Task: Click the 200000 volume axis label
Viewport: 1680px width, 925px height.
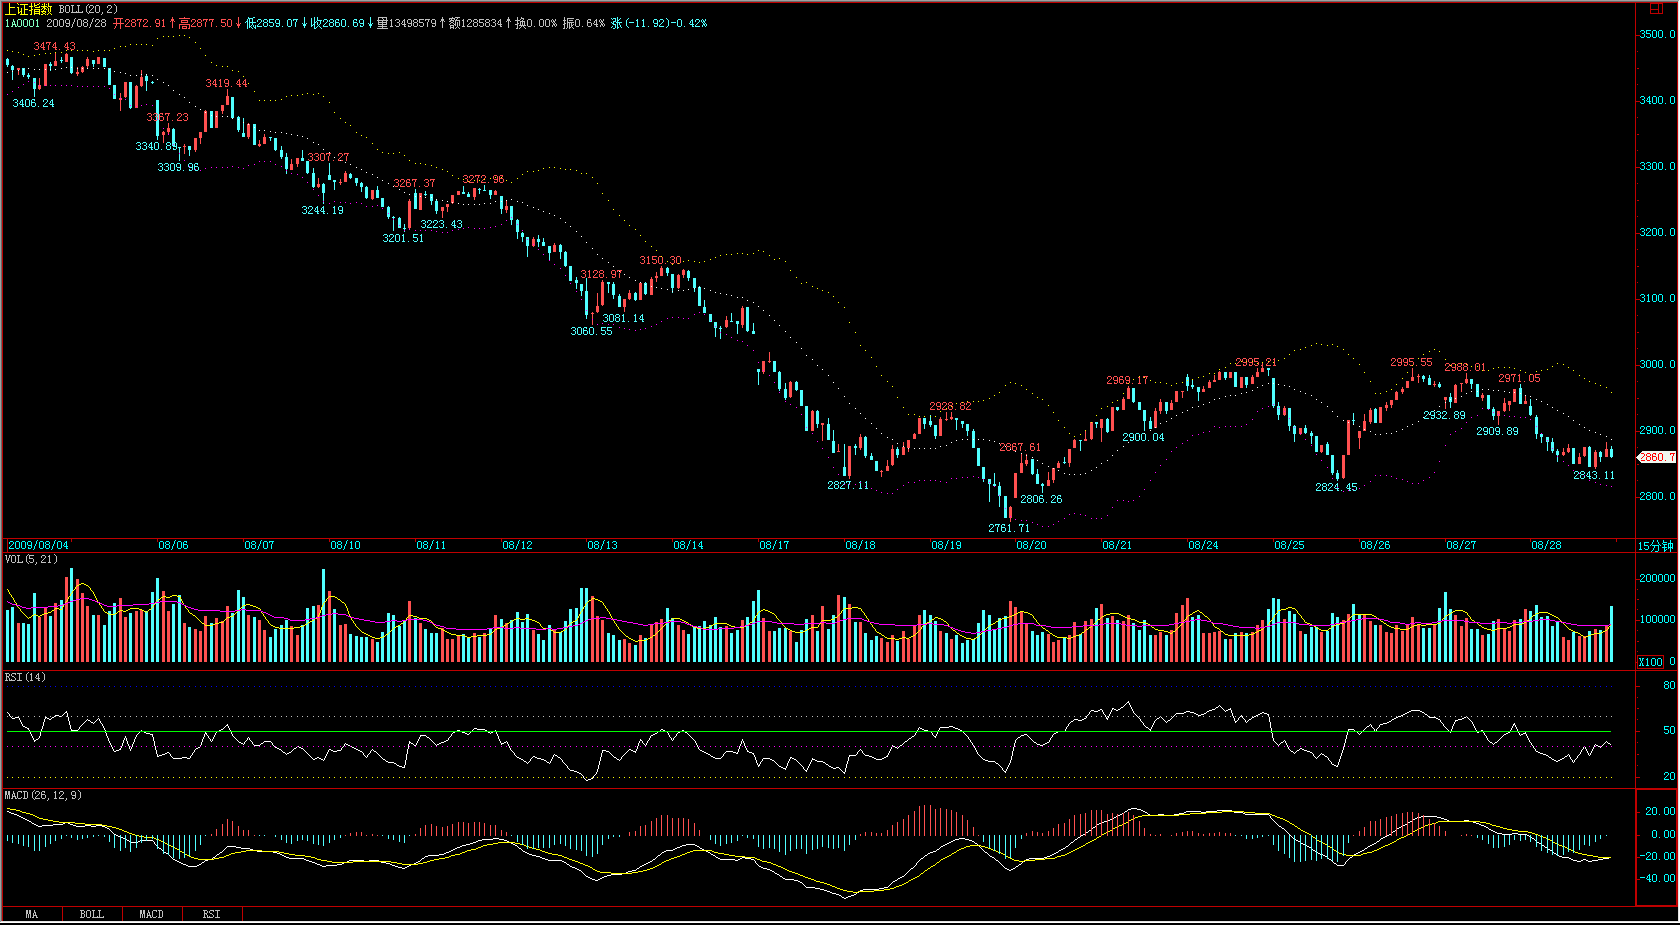Action: click(x=1657, y=578)
